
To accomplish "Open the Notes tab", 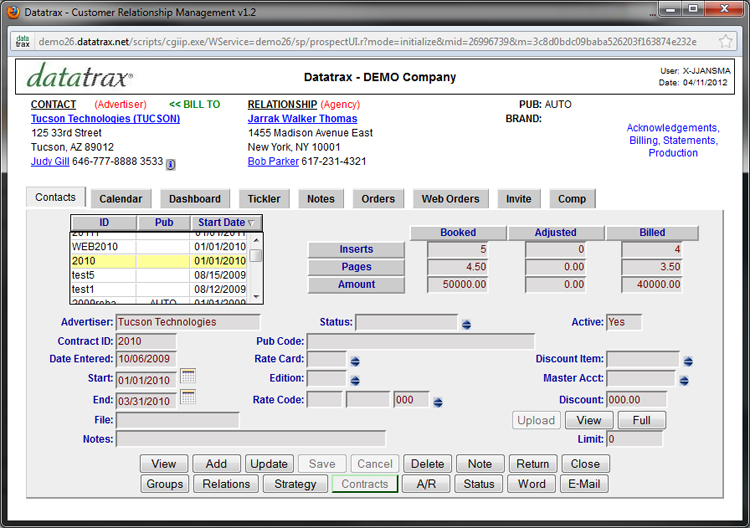I will (320, 198).
